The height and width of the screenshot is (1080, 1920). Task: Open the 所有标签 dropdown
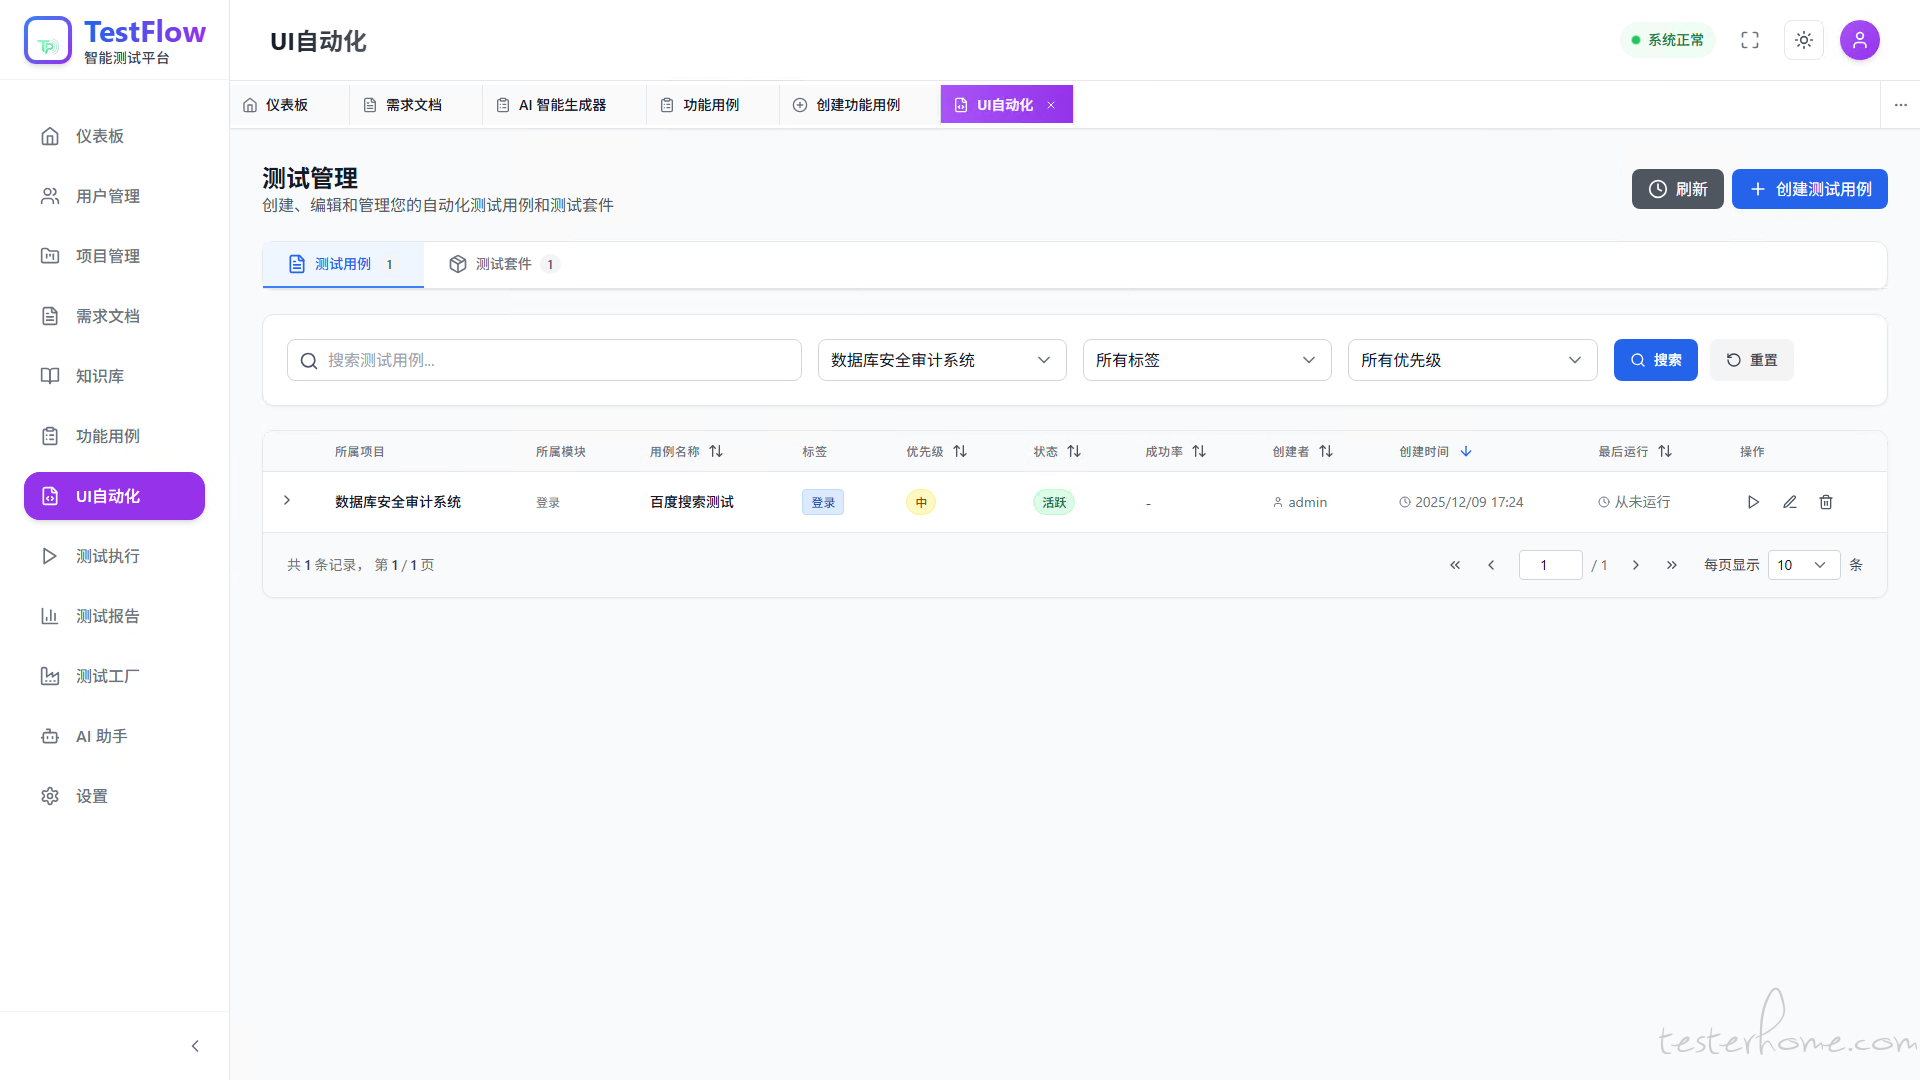click(1206, 360)
